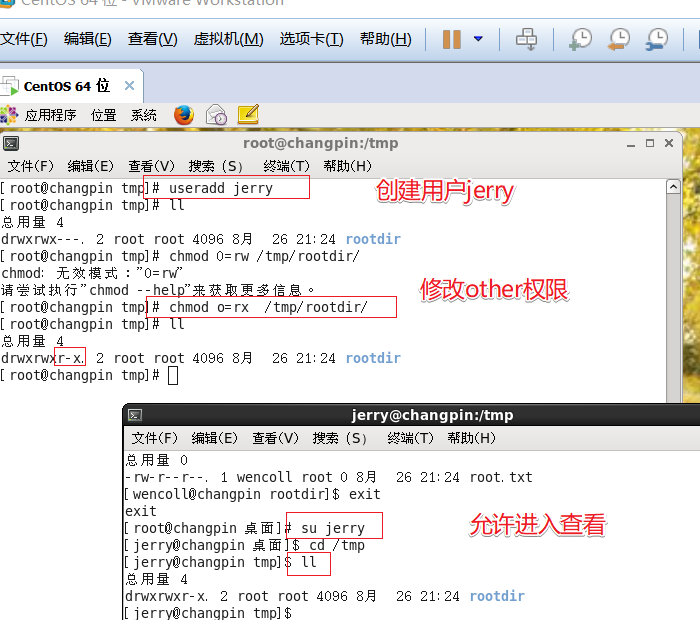Open VMware 查看(V) menu
The width and height of the screenshot is (700, 620).
(152, 39)
